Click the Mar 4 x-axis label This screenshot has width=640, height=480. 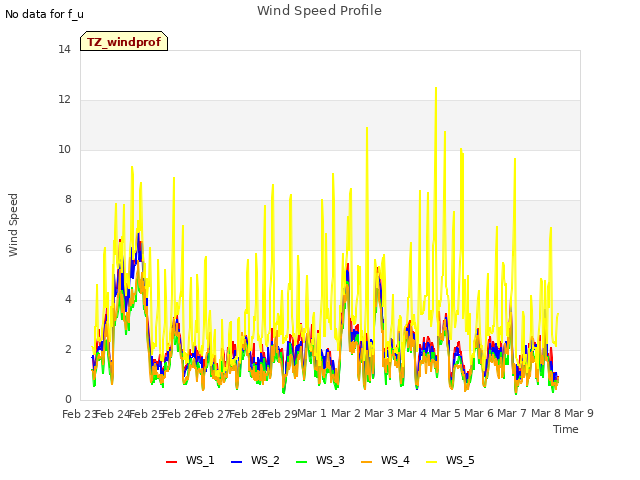point(412,413)
